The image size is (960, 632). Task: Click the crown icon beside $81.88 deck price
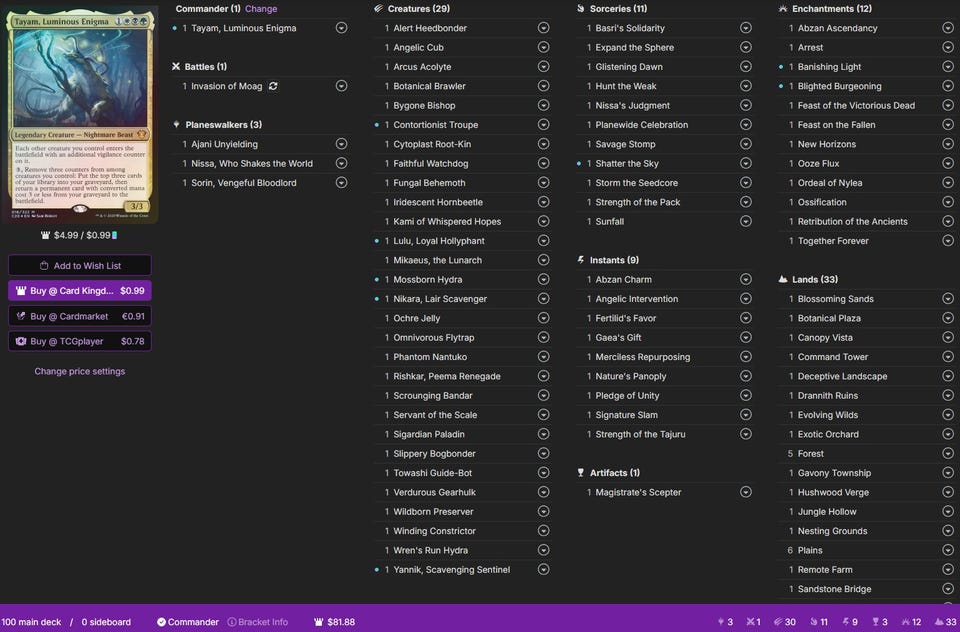[318, 622]
